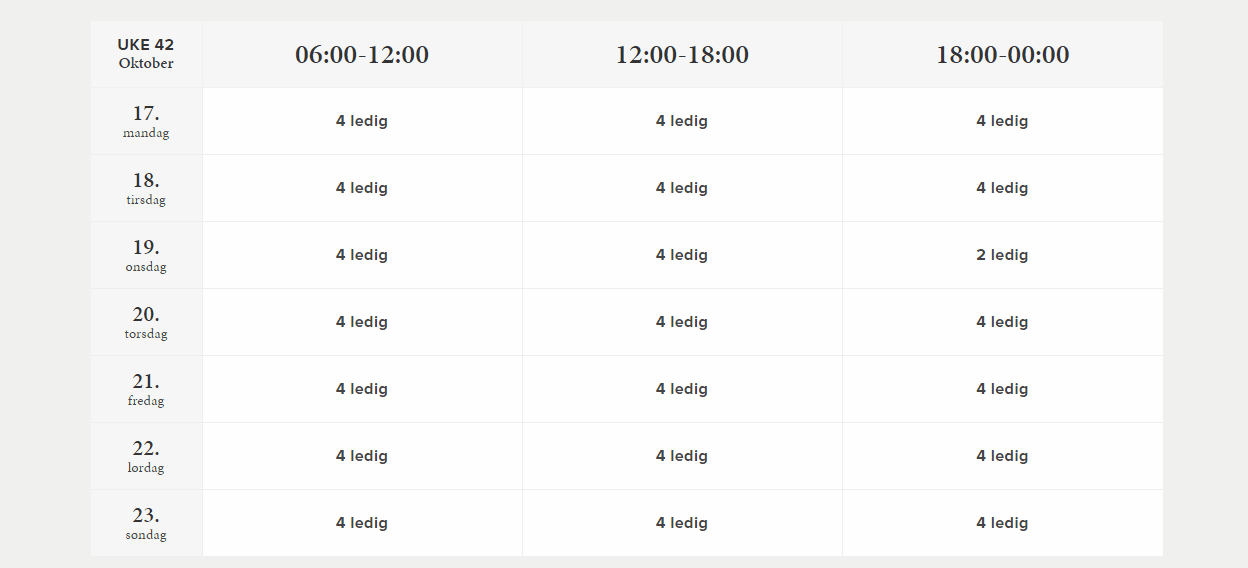
Task: Pick Sunday 23 slot 06:00-12:00
Action: click(x=362, y=523)
